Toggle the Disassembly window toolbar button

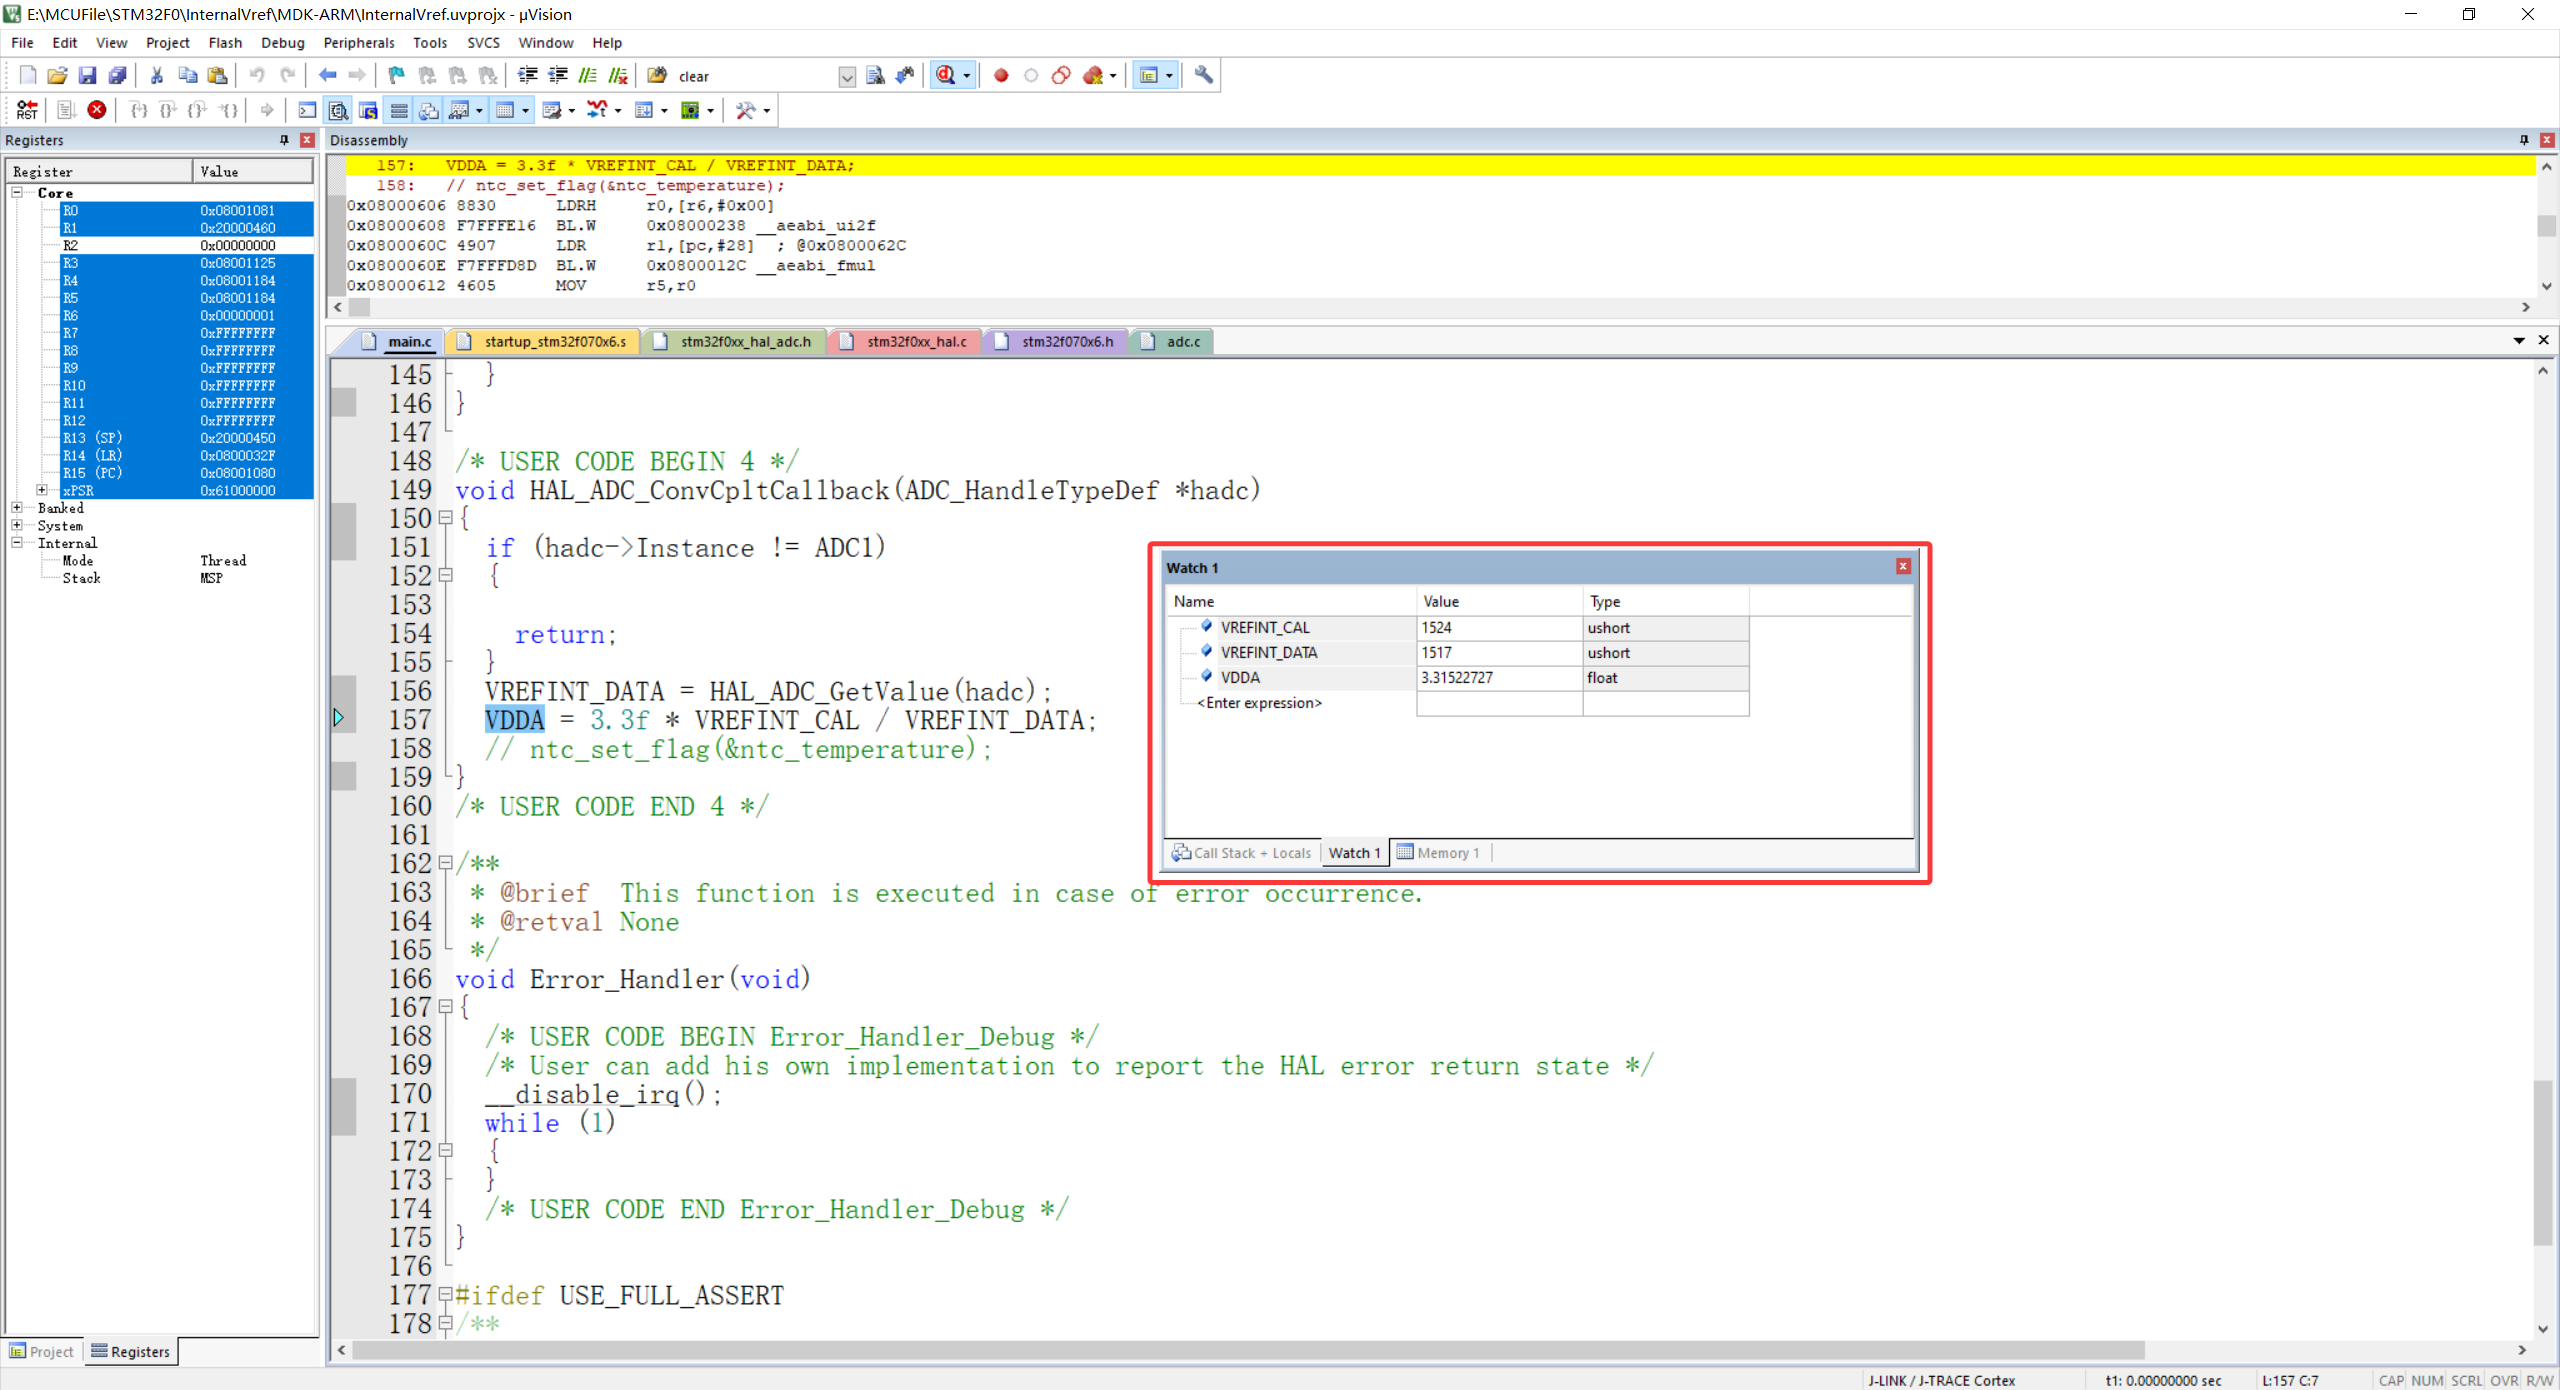pyautogui.click(x=338, y=110)
